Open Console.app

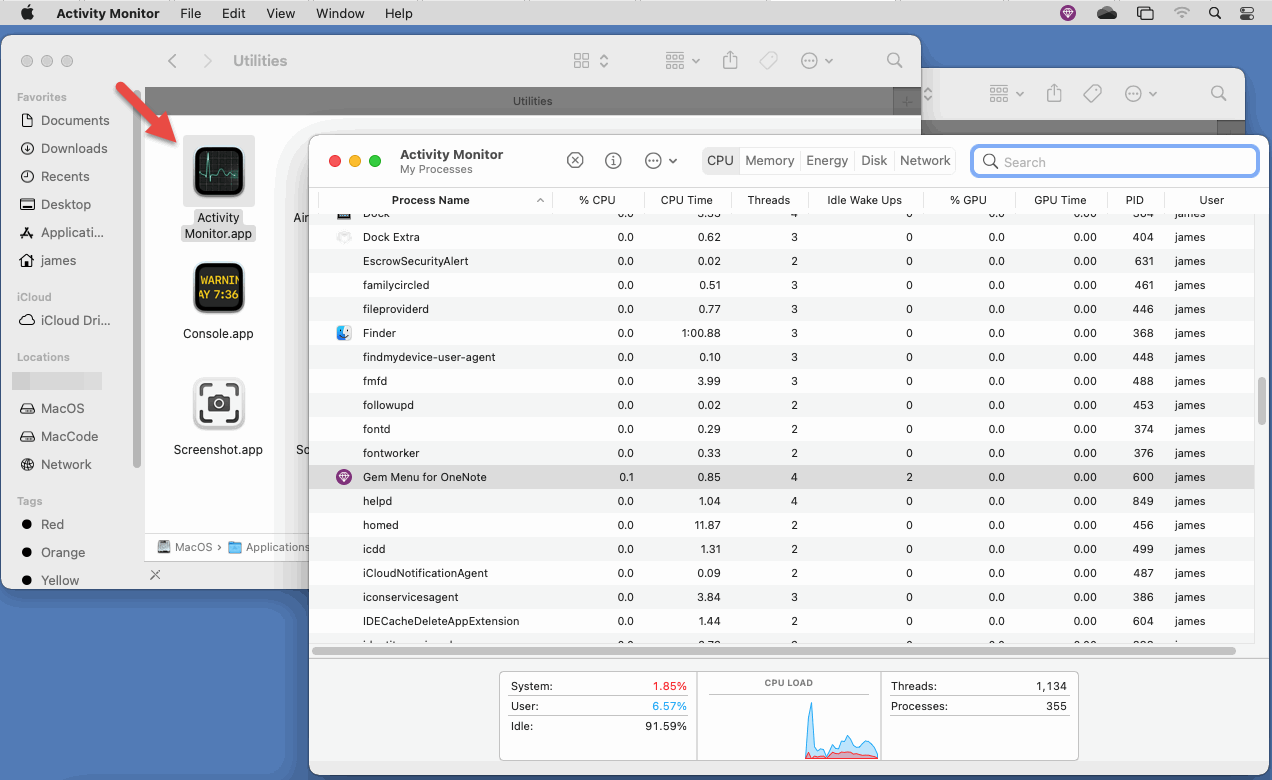point(218,287)
